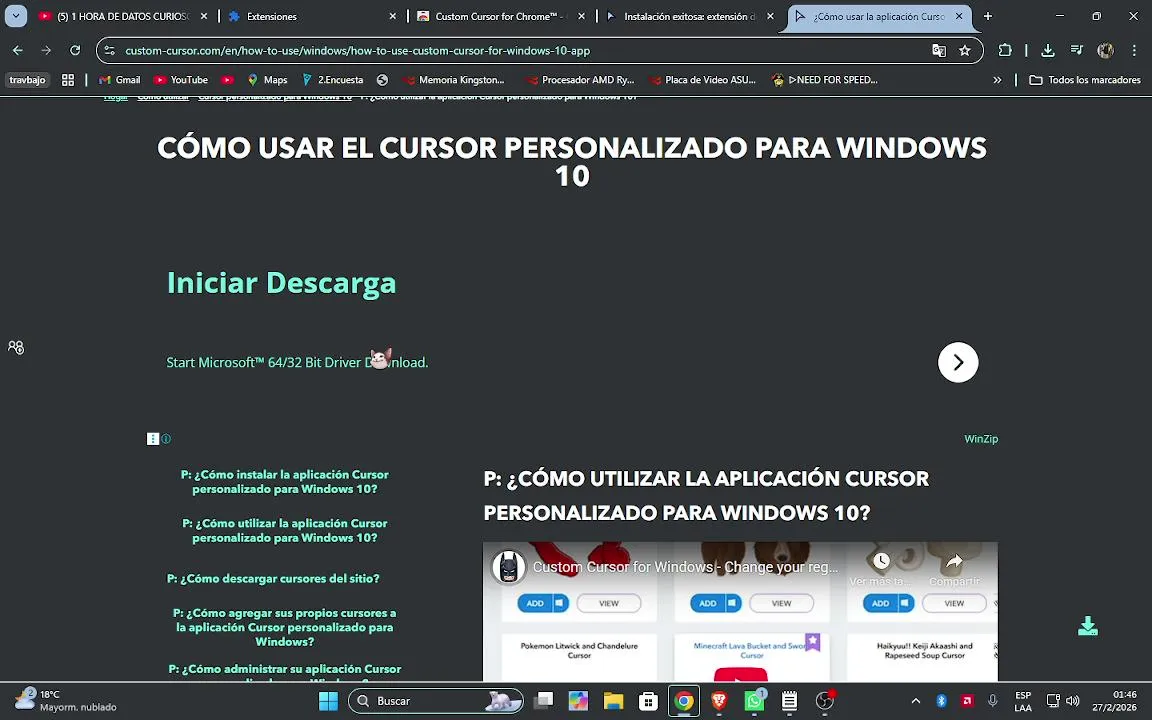Show hidden system tray icons

pyautogui.click(x=915, y=701)
